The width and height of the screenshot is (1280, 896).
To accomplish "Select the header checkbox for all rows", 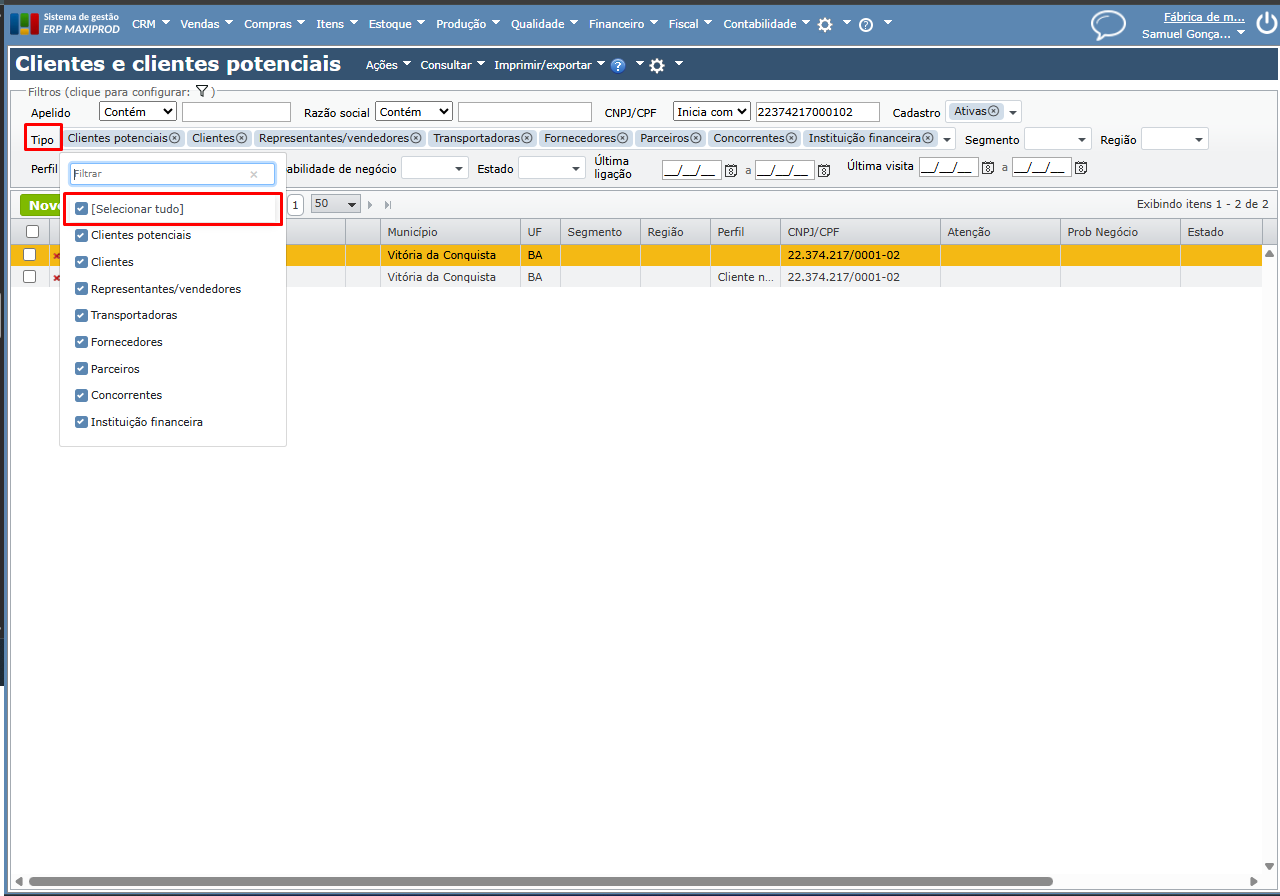I will (32, 232).
